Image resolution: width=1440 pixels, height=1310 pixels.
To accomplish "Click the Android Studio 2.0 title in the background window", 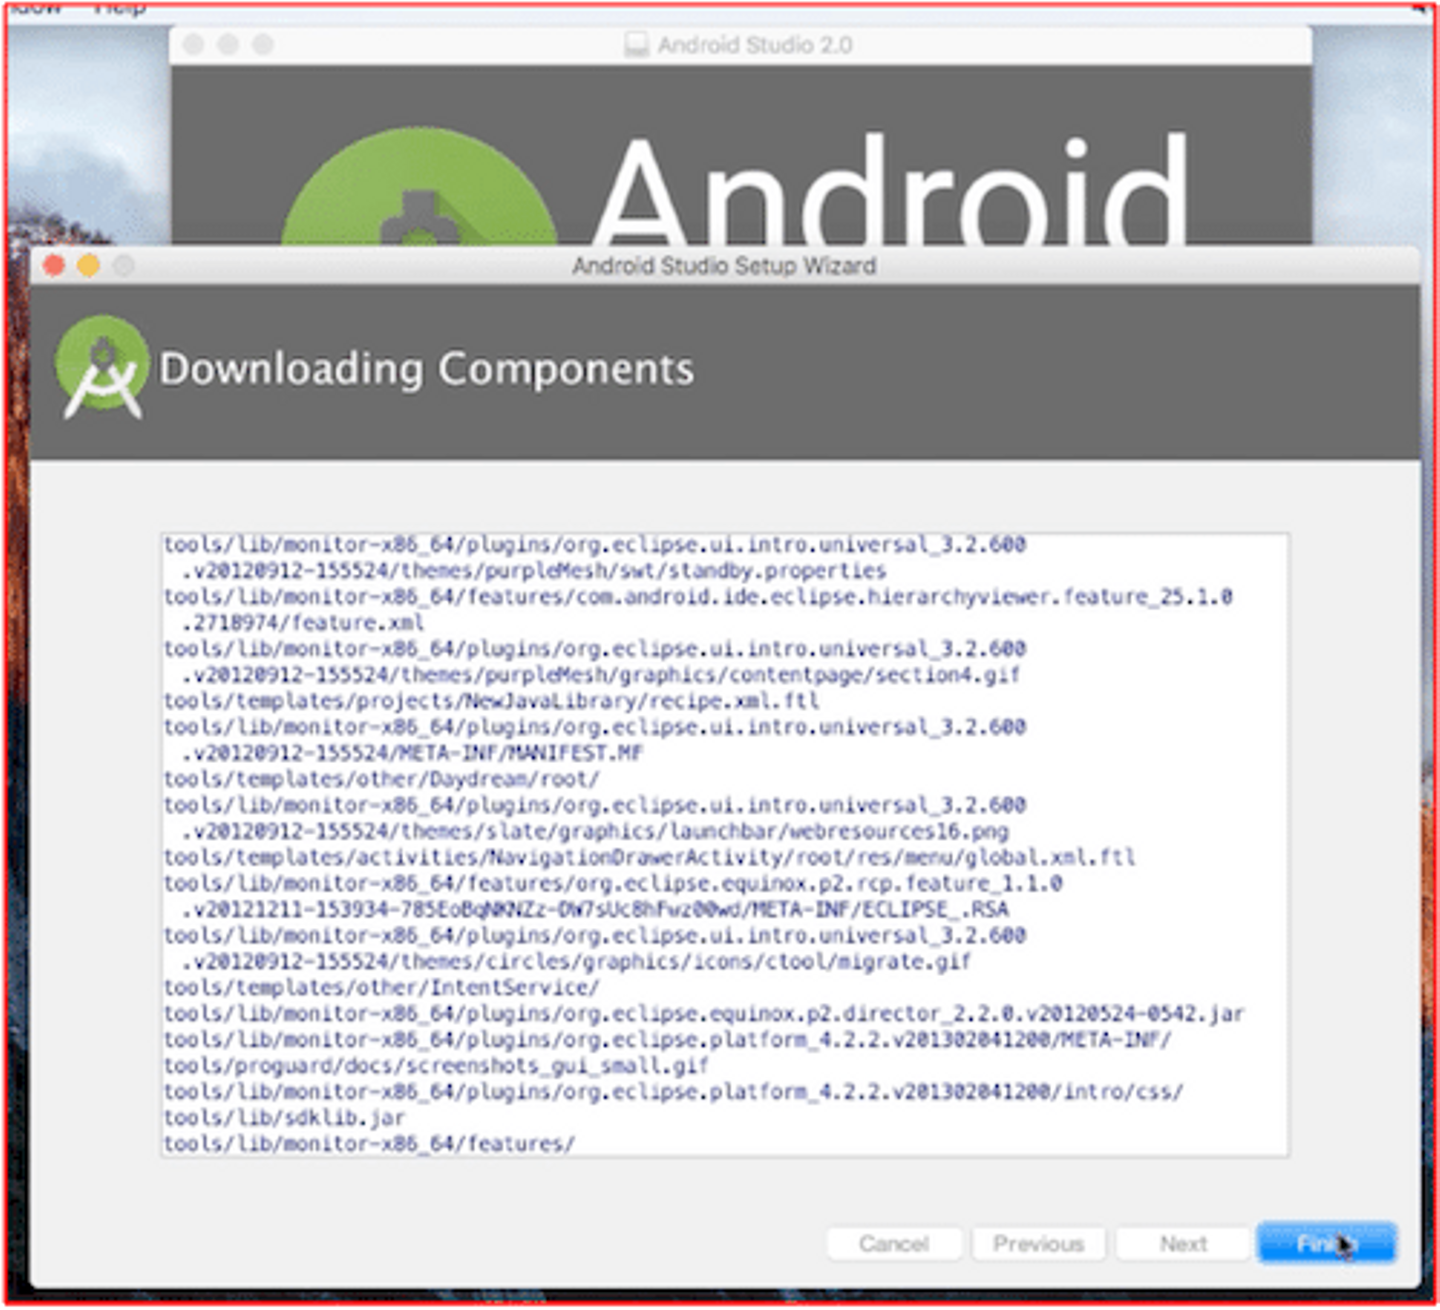I will point(755,45).
